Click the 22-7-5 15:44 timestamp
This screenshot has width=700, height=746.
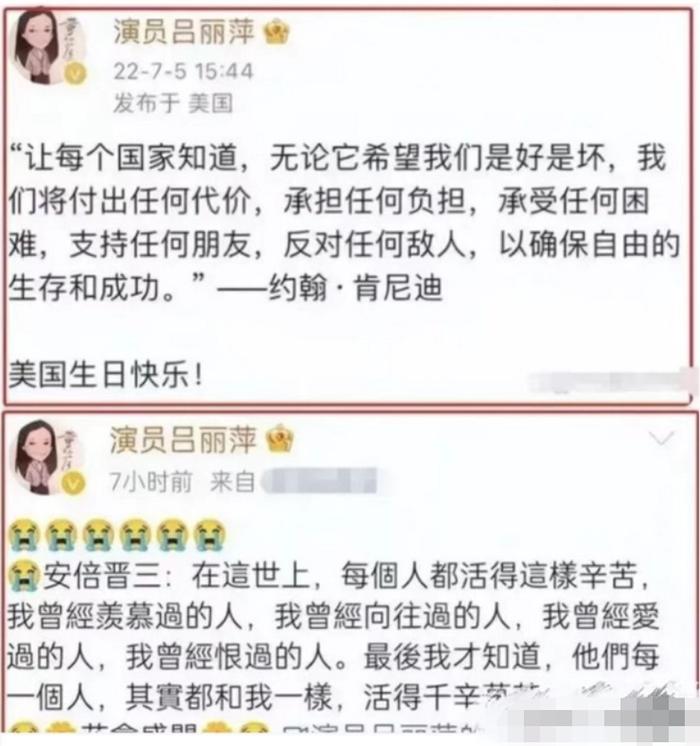coord(183,72)
